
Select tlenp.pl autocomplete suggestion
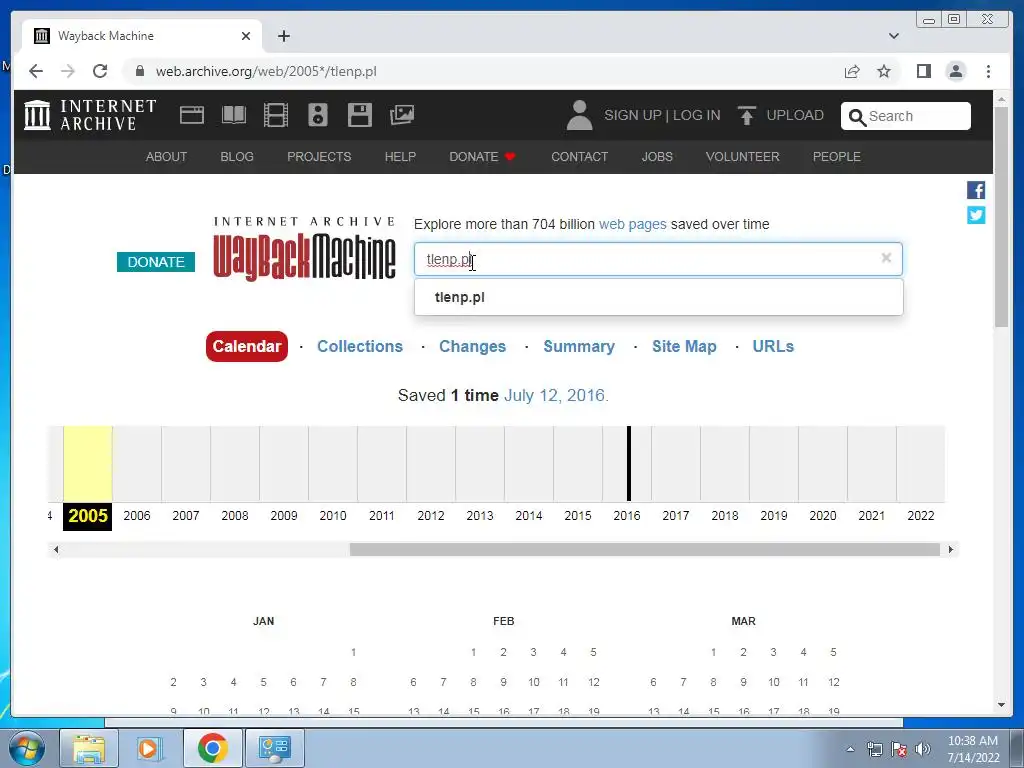pos(658,297)
